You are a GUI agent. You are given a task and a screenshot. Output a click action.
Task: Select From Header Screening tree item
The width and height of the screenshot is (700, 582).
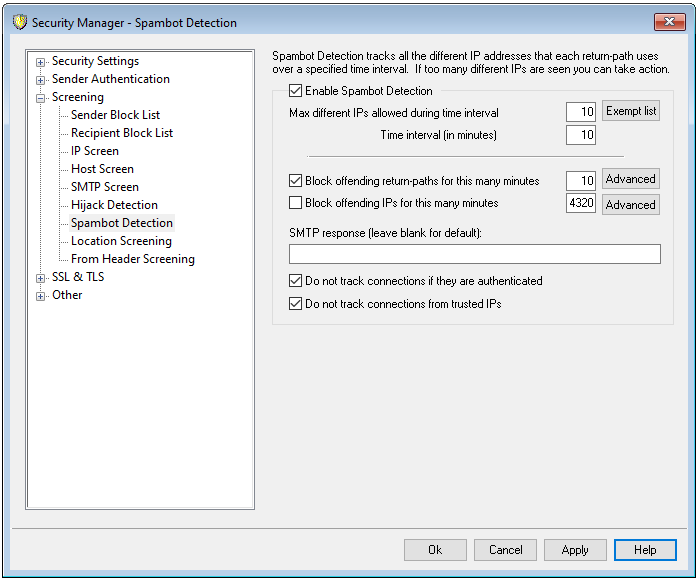pos(132,259)
